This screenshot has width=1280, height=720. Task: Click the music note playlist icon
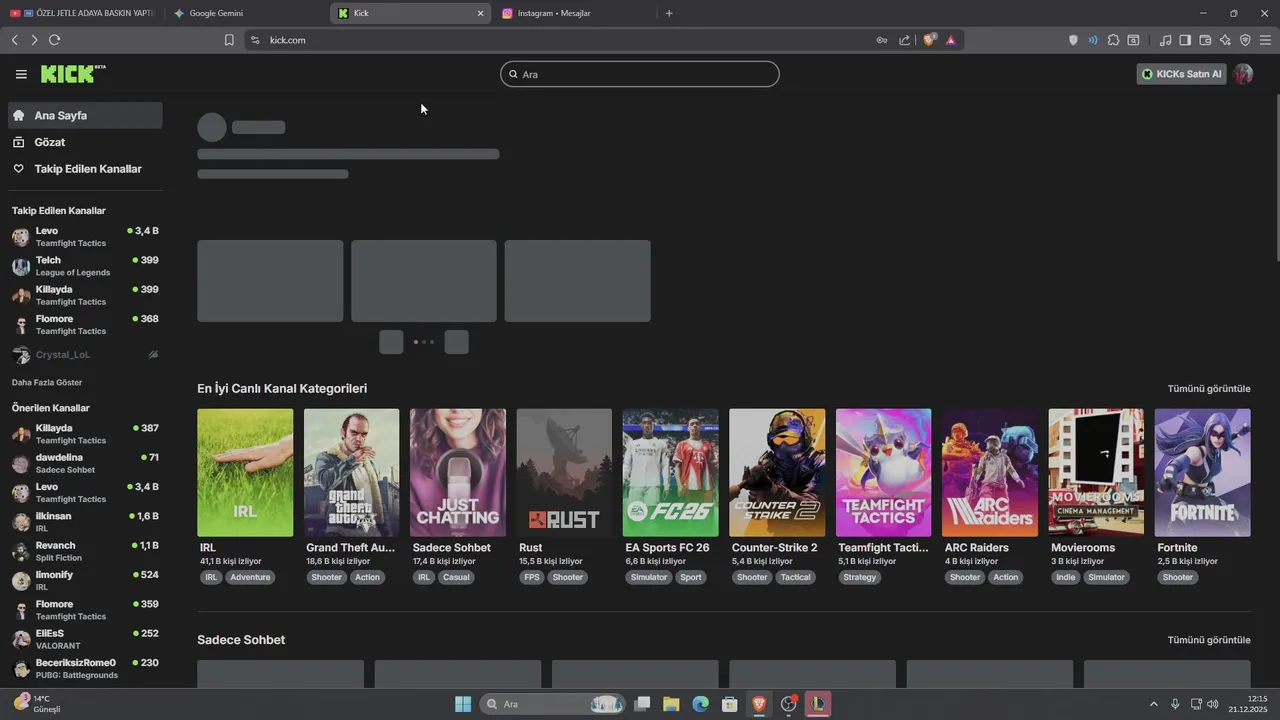click(1165, 40)
